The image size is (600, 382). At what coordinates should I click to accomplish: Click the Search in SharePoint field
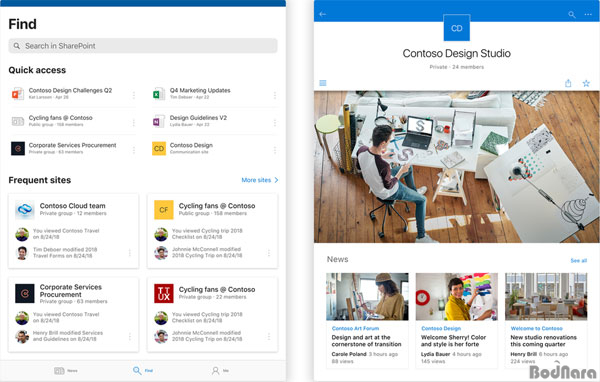[x=143, y=46]
